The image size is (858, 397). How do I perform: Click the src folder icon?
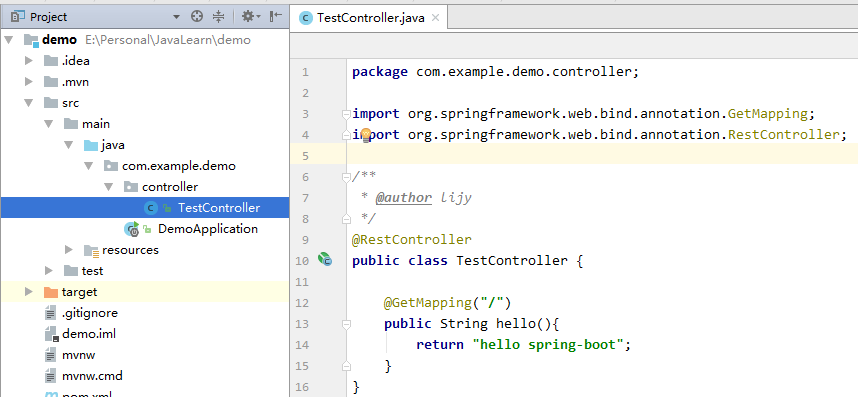(x=51, y=103)
